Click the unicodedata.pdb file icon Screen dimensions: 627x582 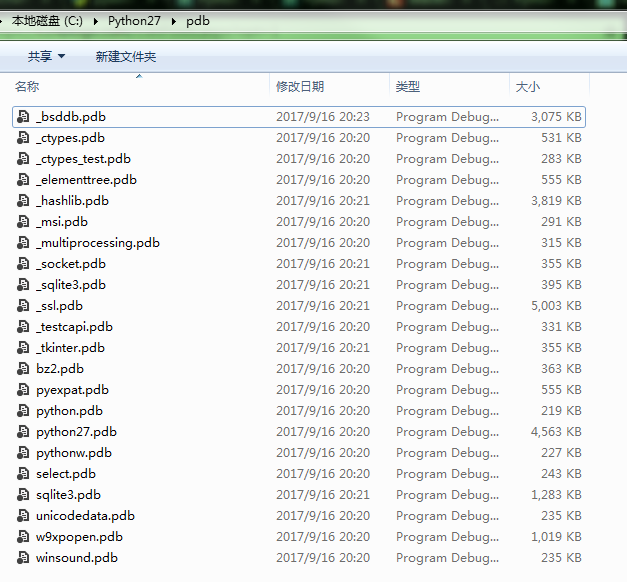(x=23, y=516)
